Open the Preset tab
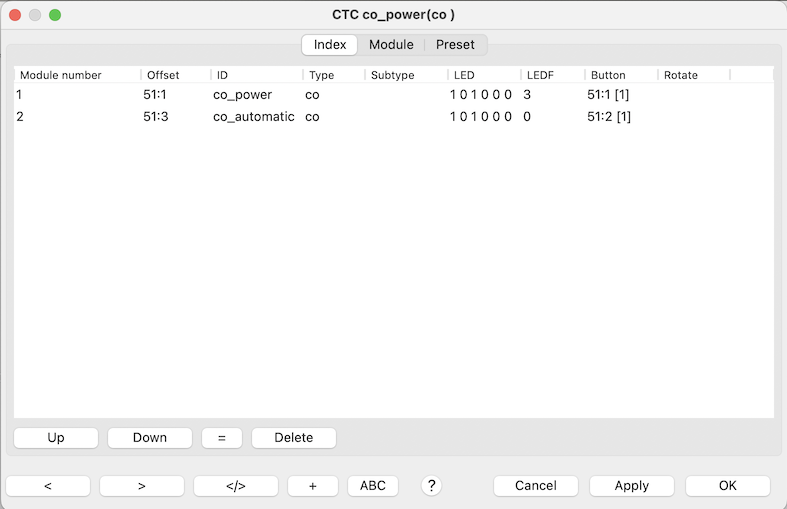Viewport: 787px width, 509px height. coord(455,45)
